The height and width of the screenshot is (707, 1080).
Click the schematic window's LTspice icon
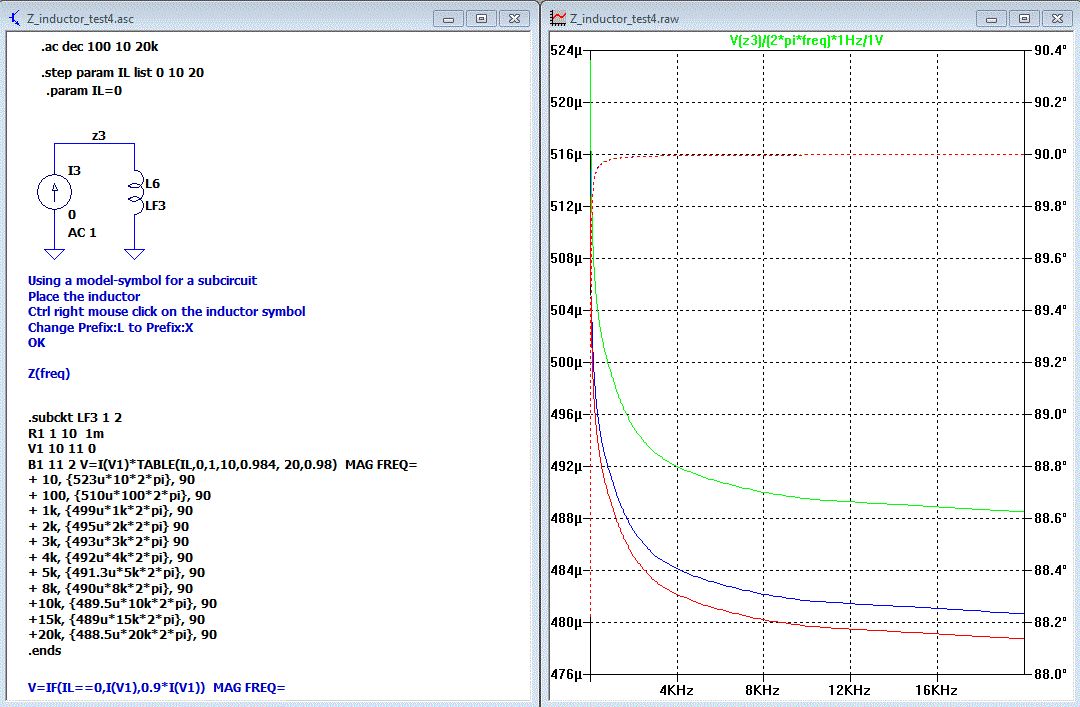14,18
